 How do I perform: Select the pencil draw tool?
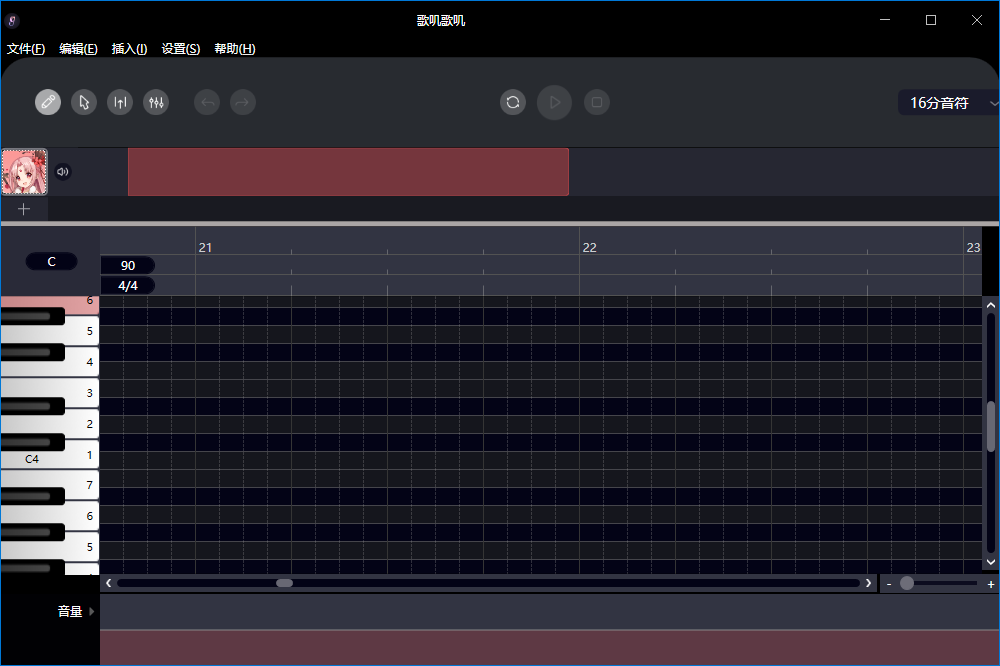click(48, 102)
